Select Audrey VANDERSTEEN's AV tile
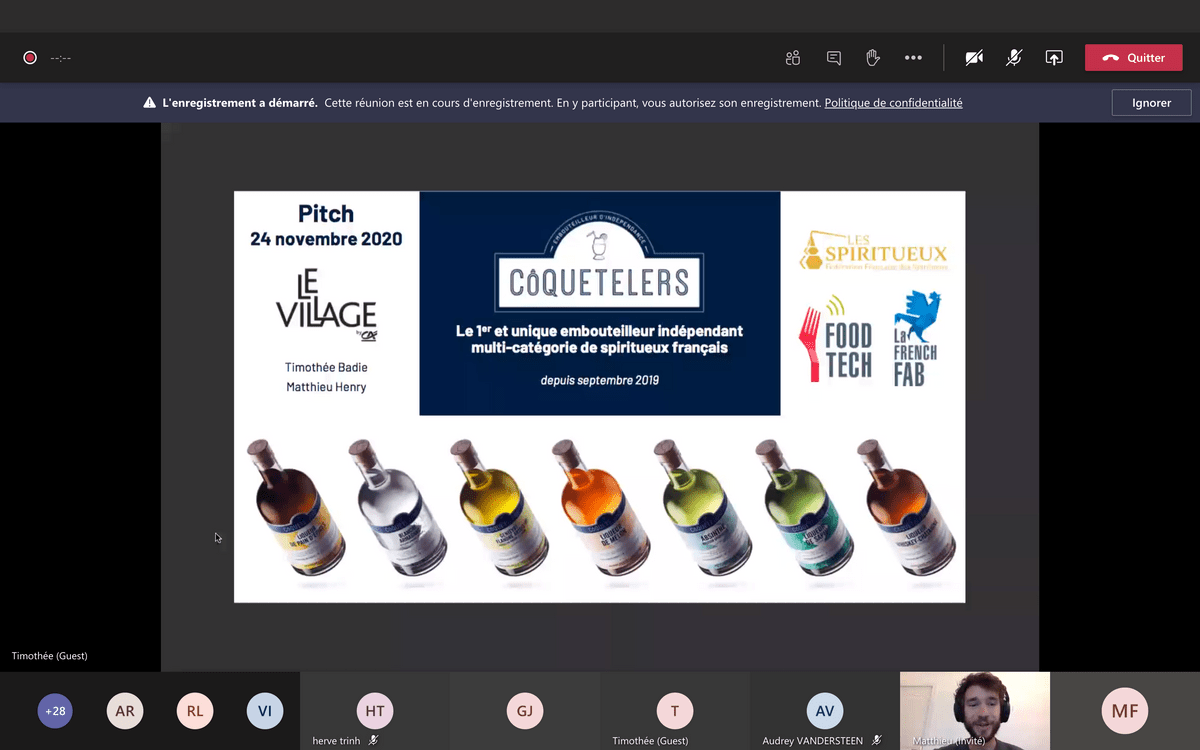1200x750 pixels. [824, 711]
